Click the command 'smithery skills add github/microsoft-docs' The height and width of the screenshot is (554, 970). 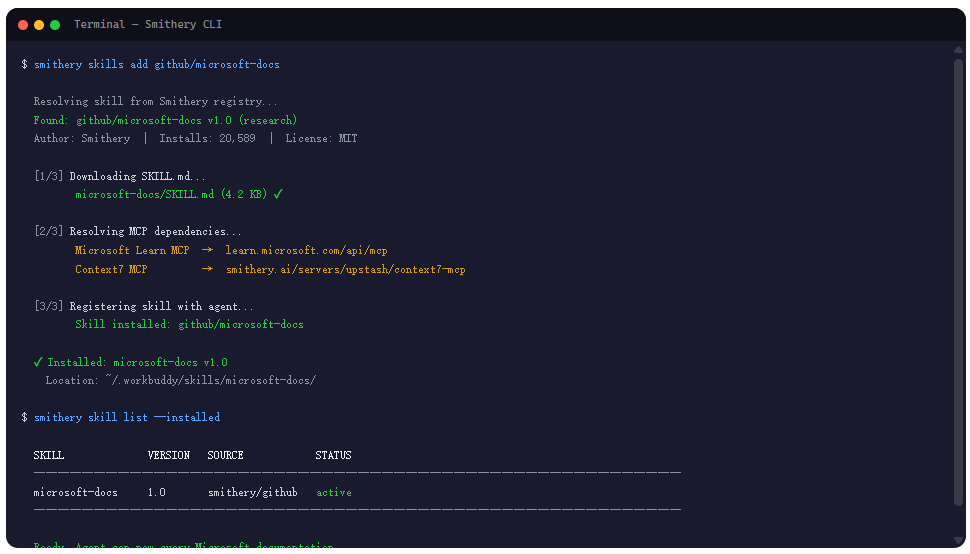click(x=157, y=64)
